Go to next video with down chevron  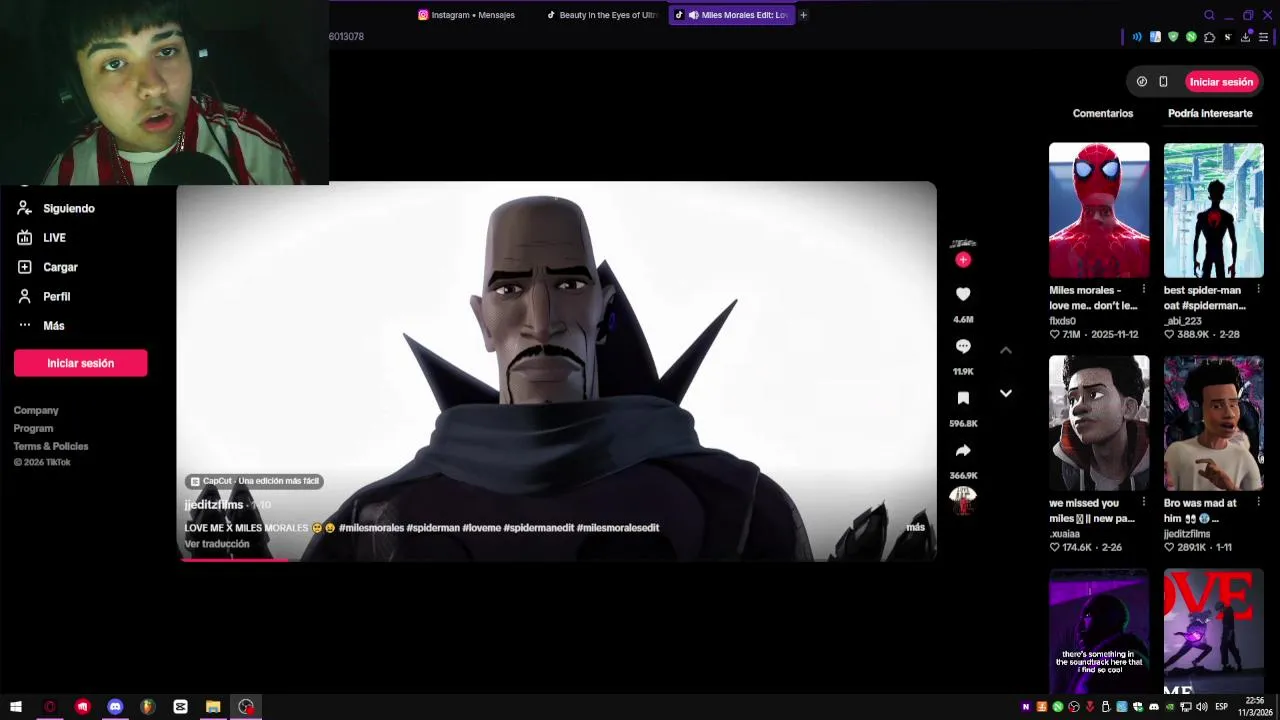coord(1006,393)
